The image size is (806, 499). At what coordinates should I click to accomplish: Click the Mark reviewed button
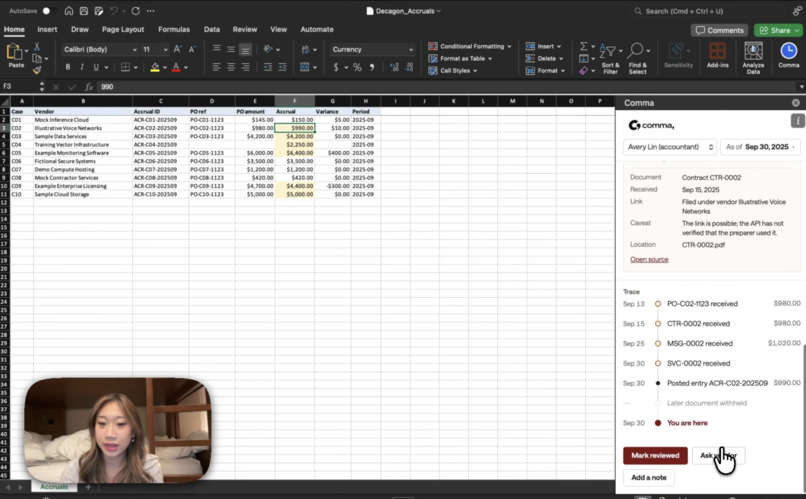point(655,455)
